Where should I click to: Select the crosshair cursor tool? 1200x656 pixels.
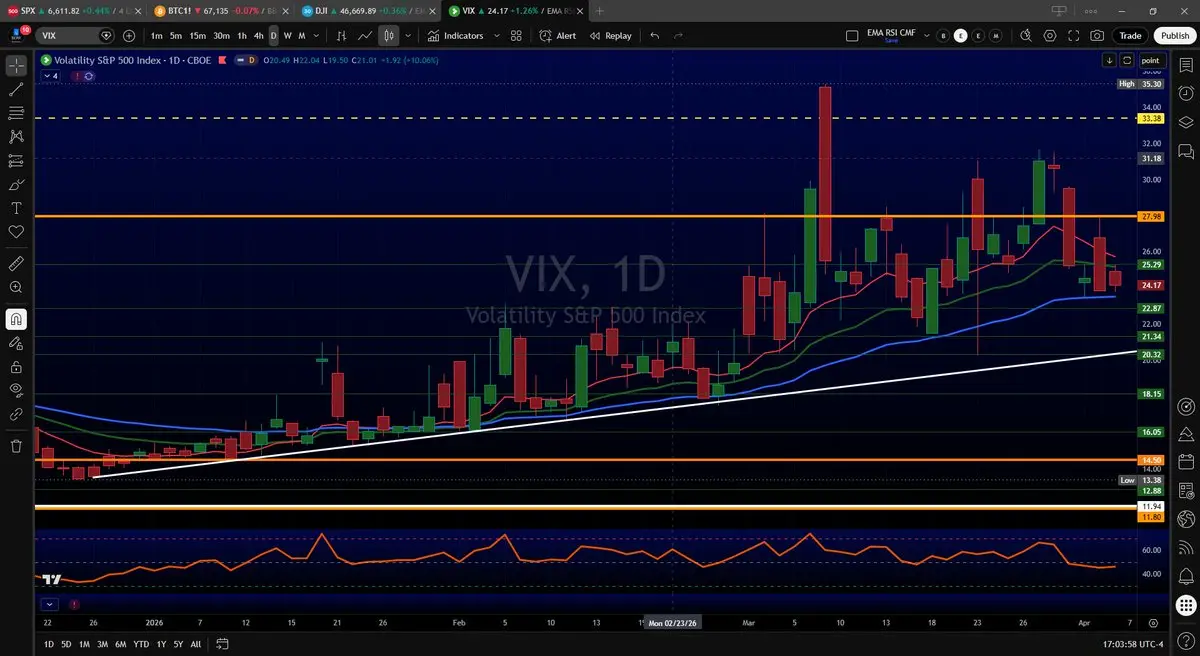click(16, 66)
